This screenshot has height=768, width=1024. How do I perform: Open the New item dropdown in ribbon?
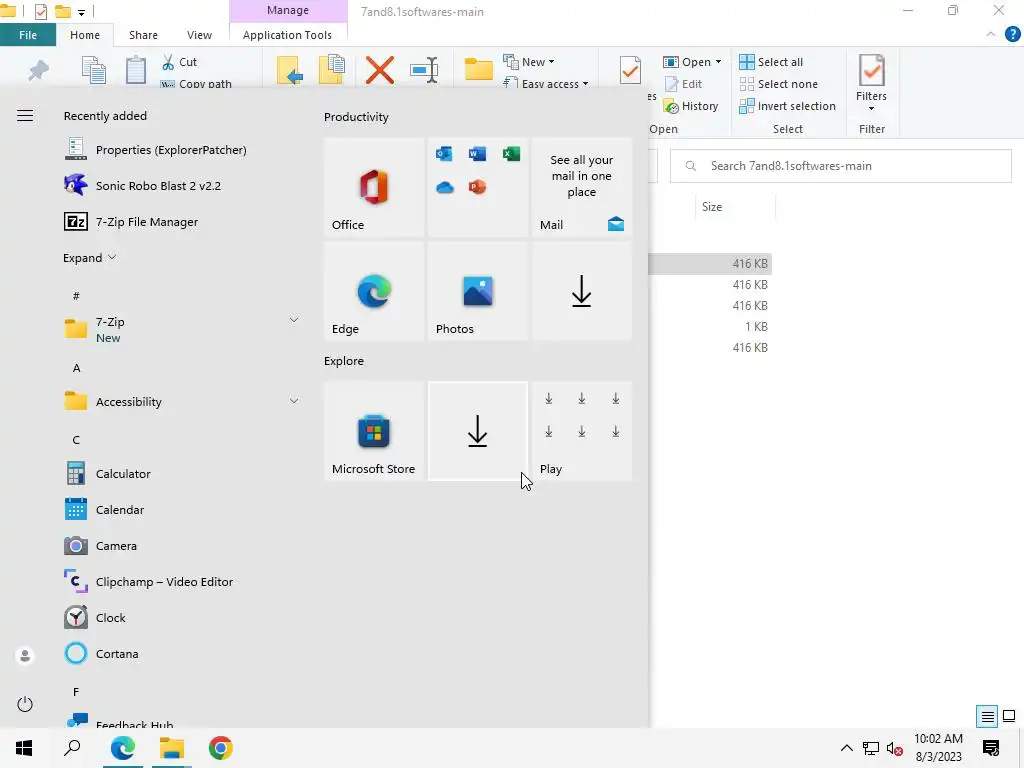click(529, 62)
